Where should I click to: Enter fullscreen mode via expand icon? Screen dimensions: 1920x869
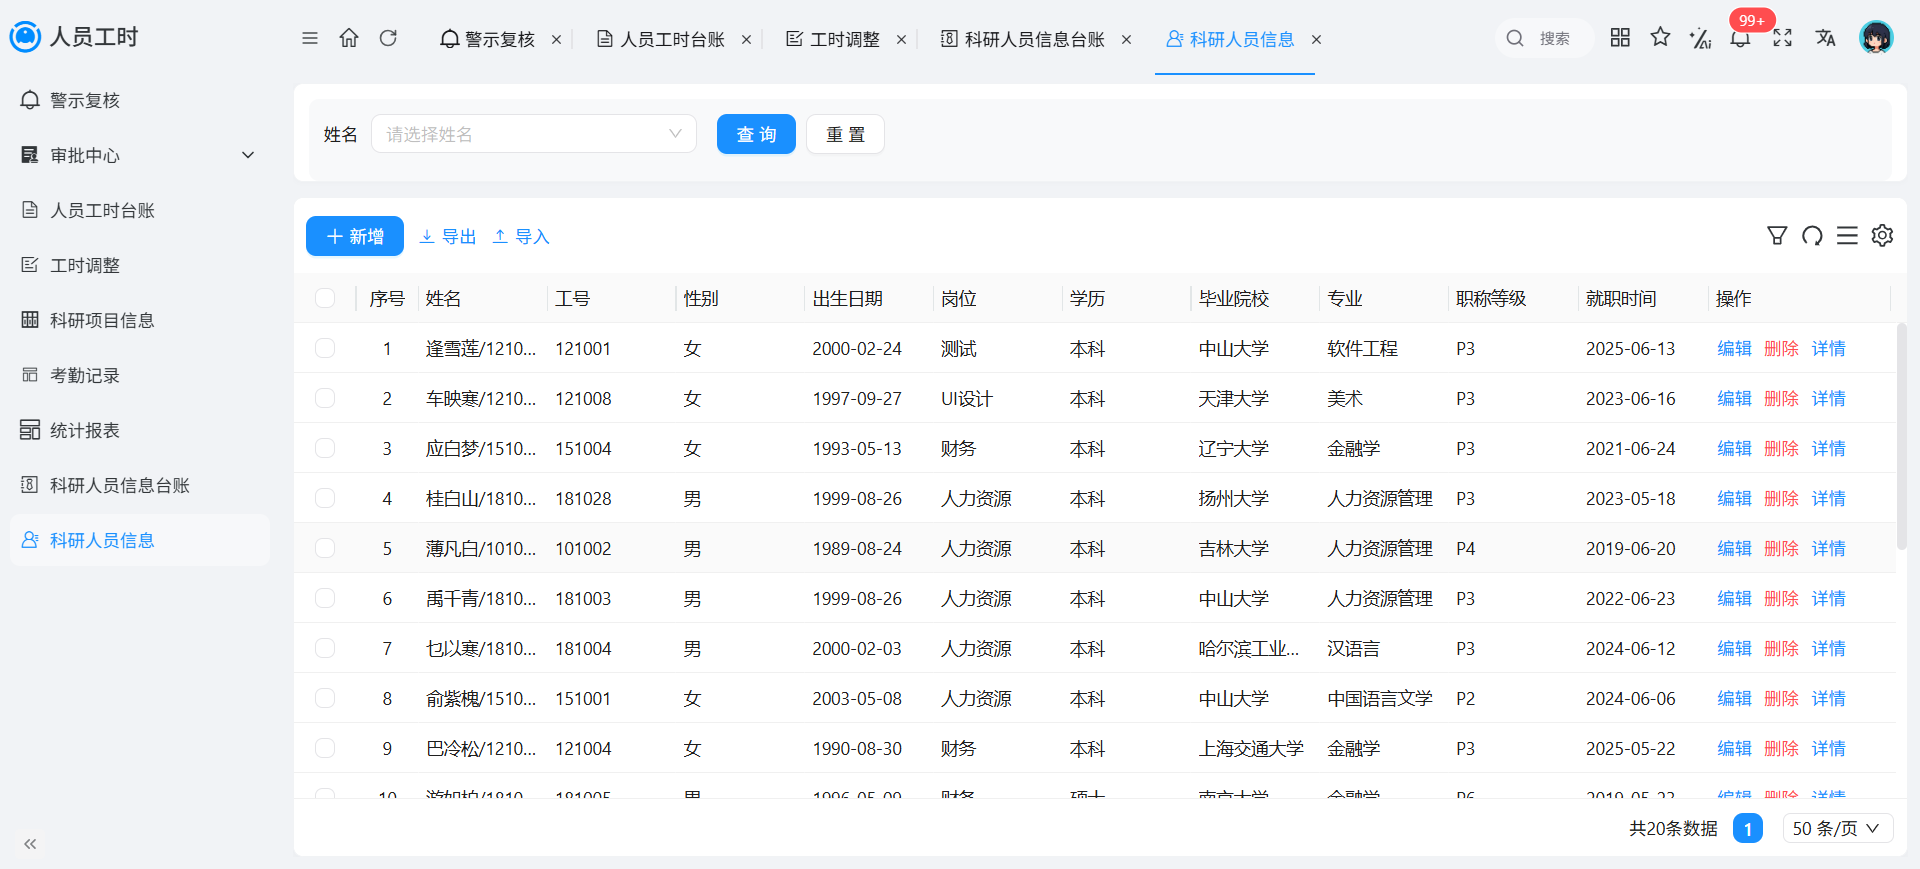pos(1782,38)
